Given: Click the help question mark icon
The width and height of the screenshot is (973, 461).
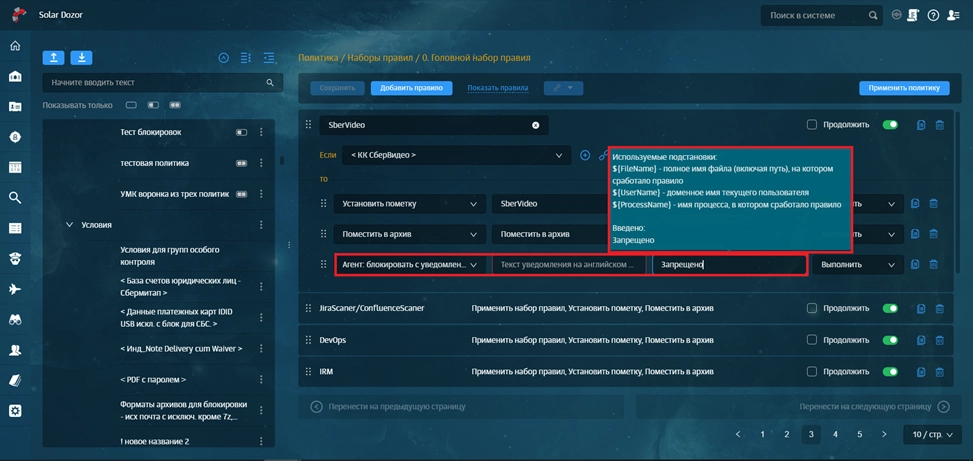Looking at the screenshot, I should click(x=933, y=16).
